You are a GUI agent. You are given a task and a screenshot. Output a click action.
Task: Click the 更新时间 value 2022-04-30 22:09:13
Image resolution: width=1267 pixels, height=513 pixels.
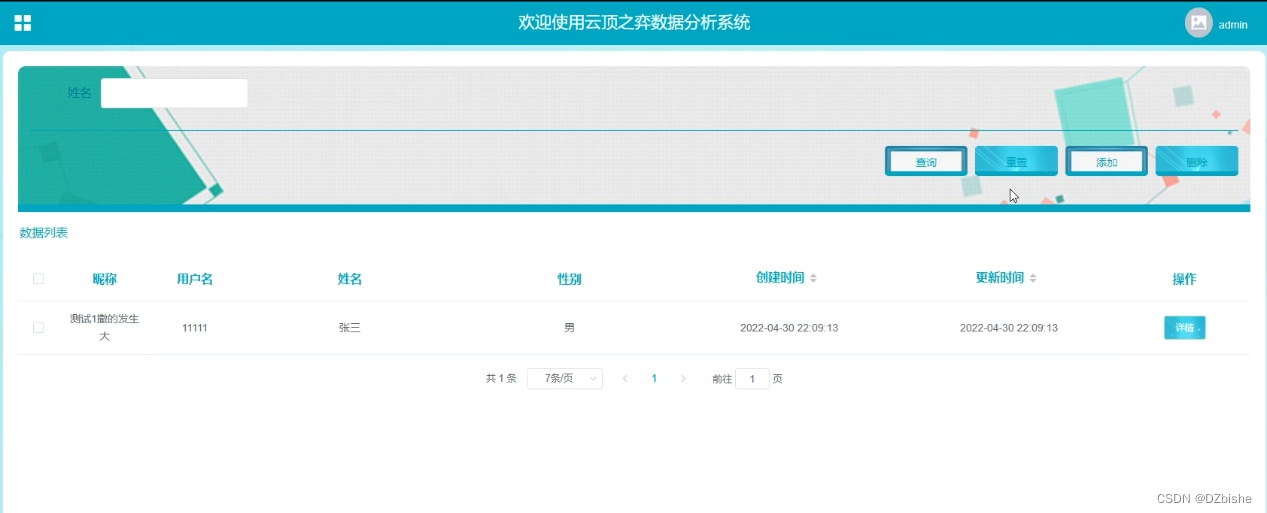[1009, 327]
